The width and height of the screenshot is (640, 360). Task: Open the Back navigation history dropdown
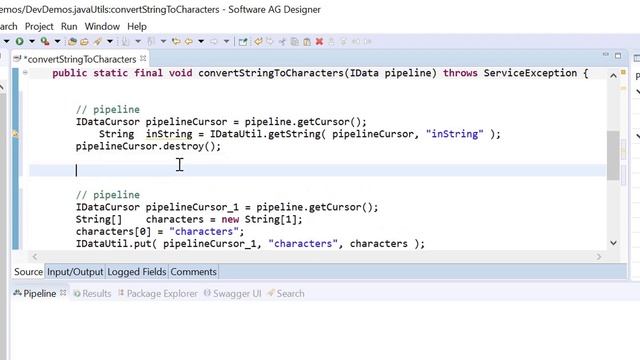(x=201, y=42)
